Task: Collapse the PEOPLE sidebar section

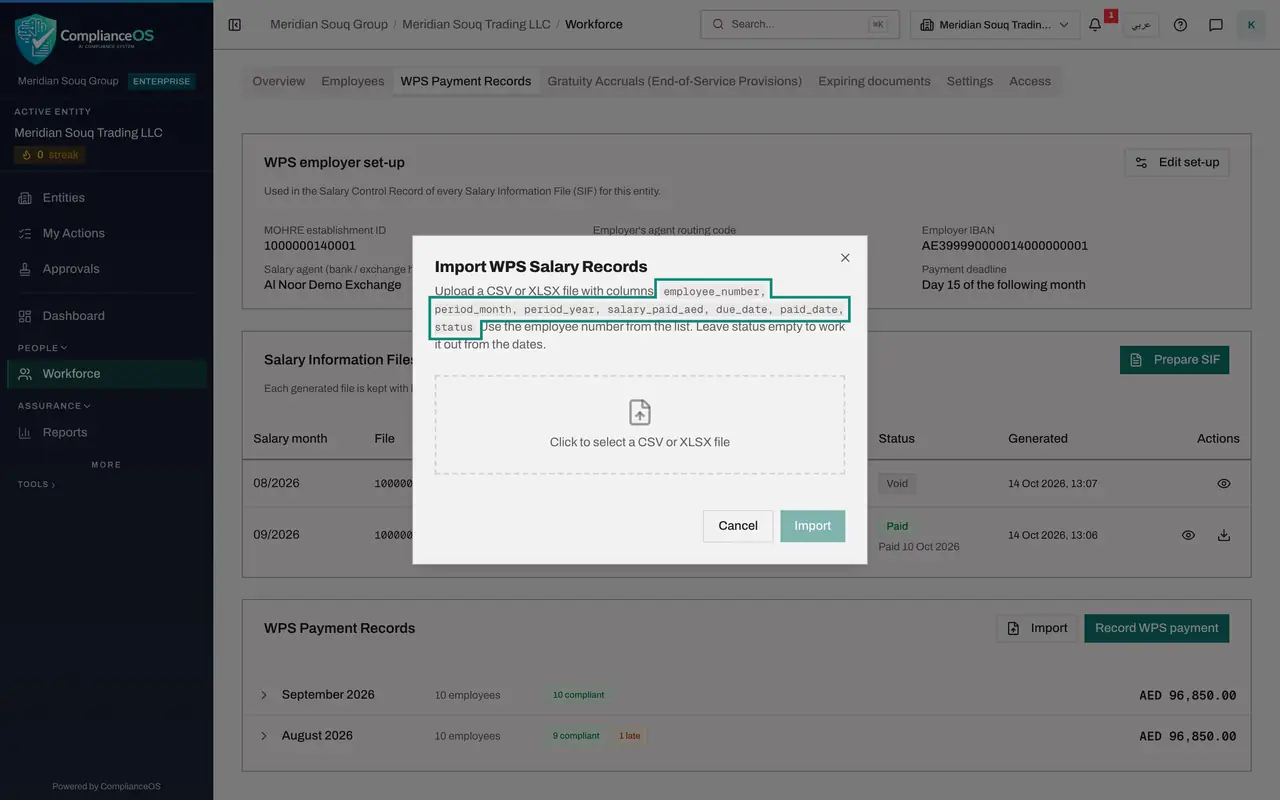Action: point(43,348)
